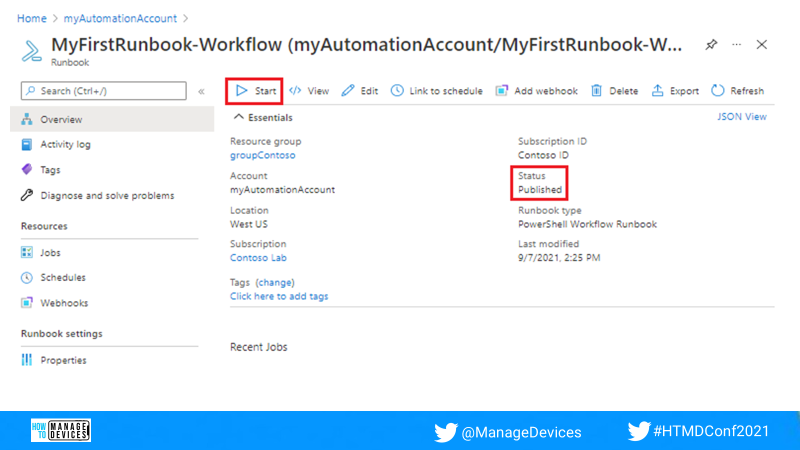Click the Refresh circular arrow icon
The height and width of the screenshot is (450, 800).
click(718, 91)
